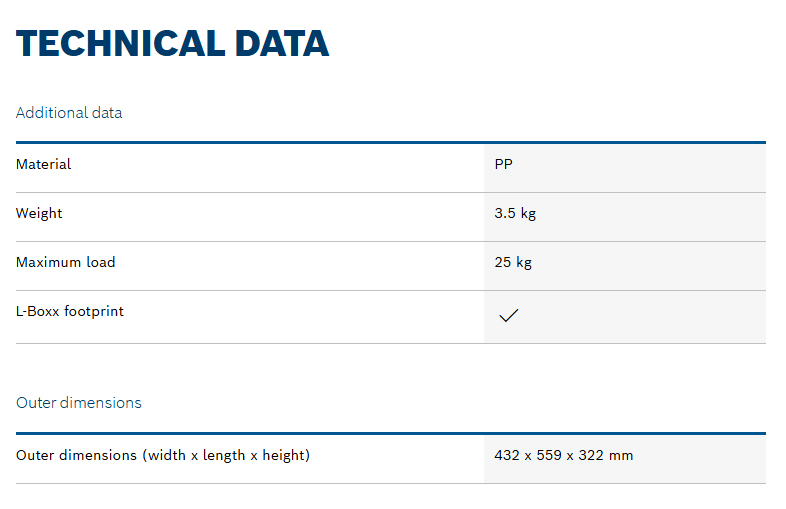Click the TECHNICAL DATA heading
786x509 pixels.
click(x=172, y=43)
